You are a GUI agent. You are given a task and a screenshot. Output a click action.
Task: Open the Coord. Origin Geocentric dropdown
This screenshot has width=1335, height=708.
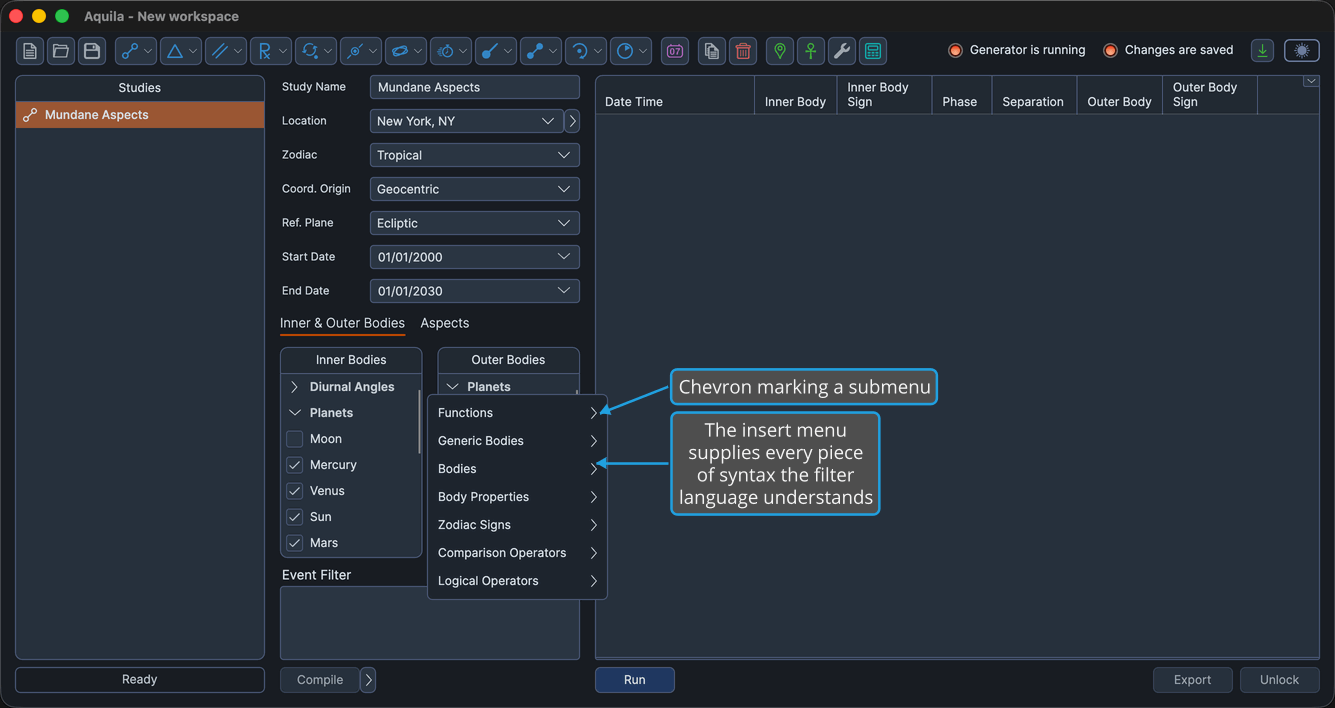(475, 189)
